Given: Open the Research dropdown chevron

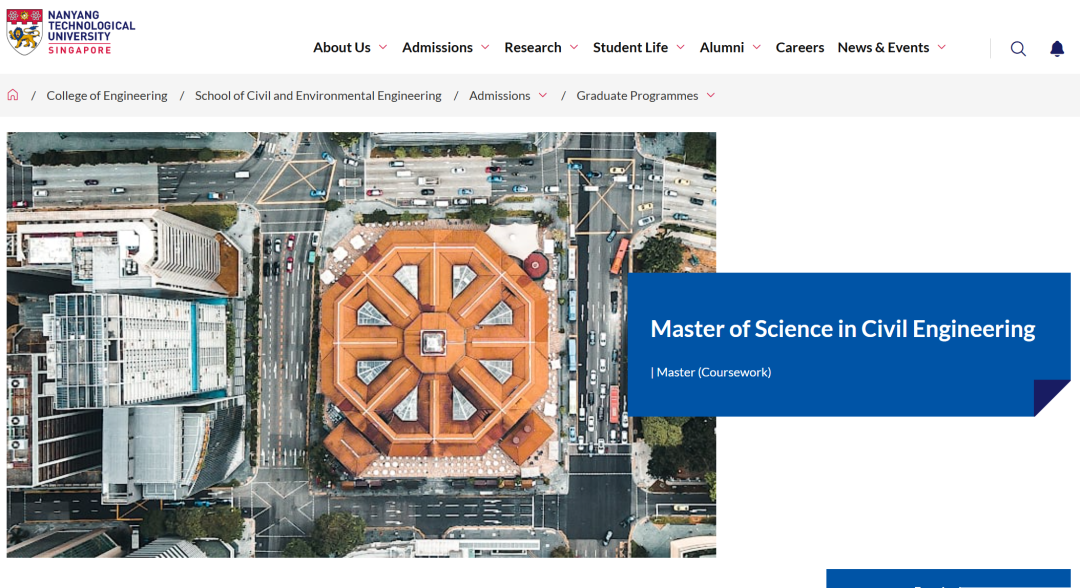Looking at the screenshot, I should coord(574,47).
